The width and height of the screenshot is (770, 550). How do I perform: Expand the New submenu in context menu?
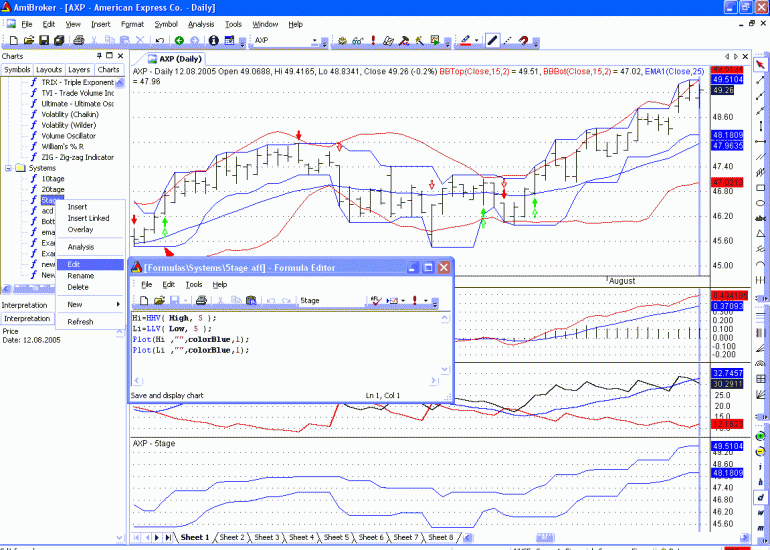pos(118,304)
